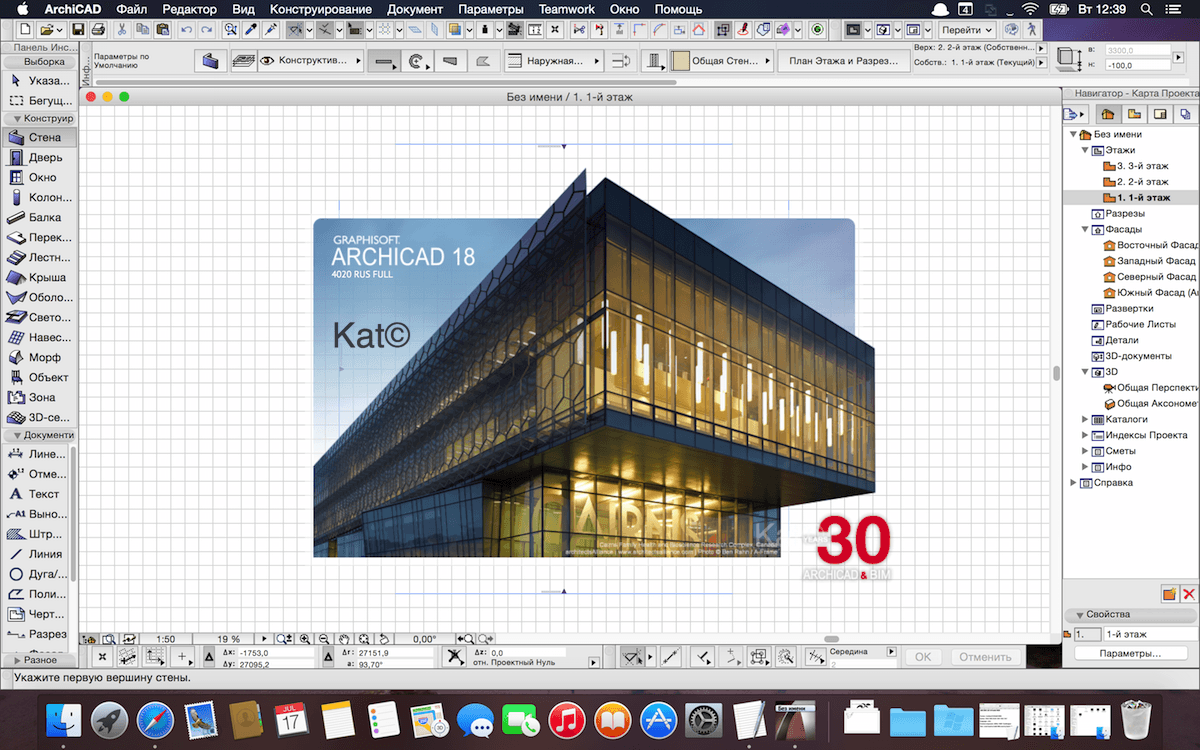Click the Print icon in toolbar

point(100,30)
